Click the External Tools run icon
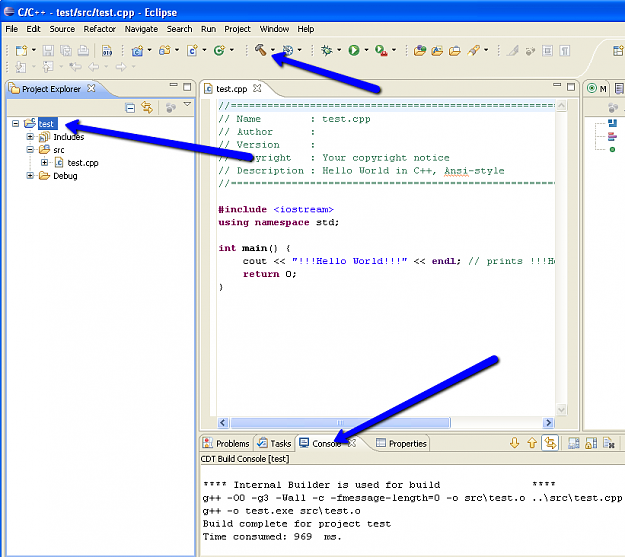The width and height of the screenshot is (625, 557). (x=381, y=51)
